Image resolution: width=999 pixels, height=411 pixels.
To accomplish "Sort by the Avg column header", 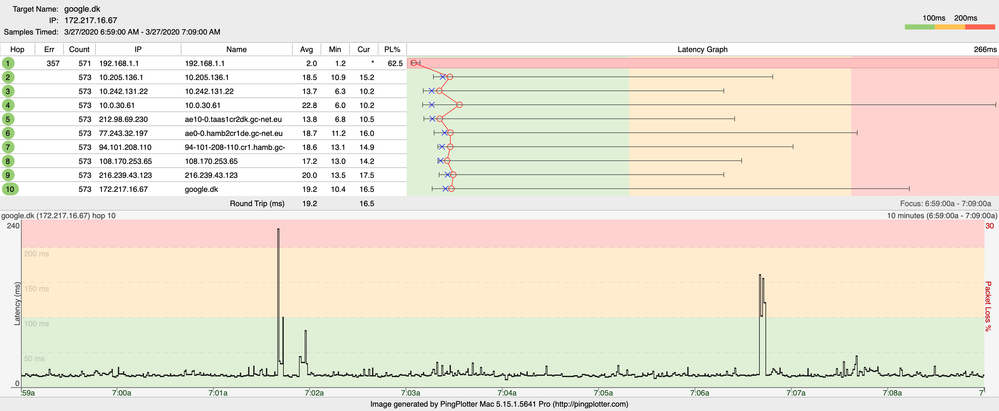I will coord(306,48).
